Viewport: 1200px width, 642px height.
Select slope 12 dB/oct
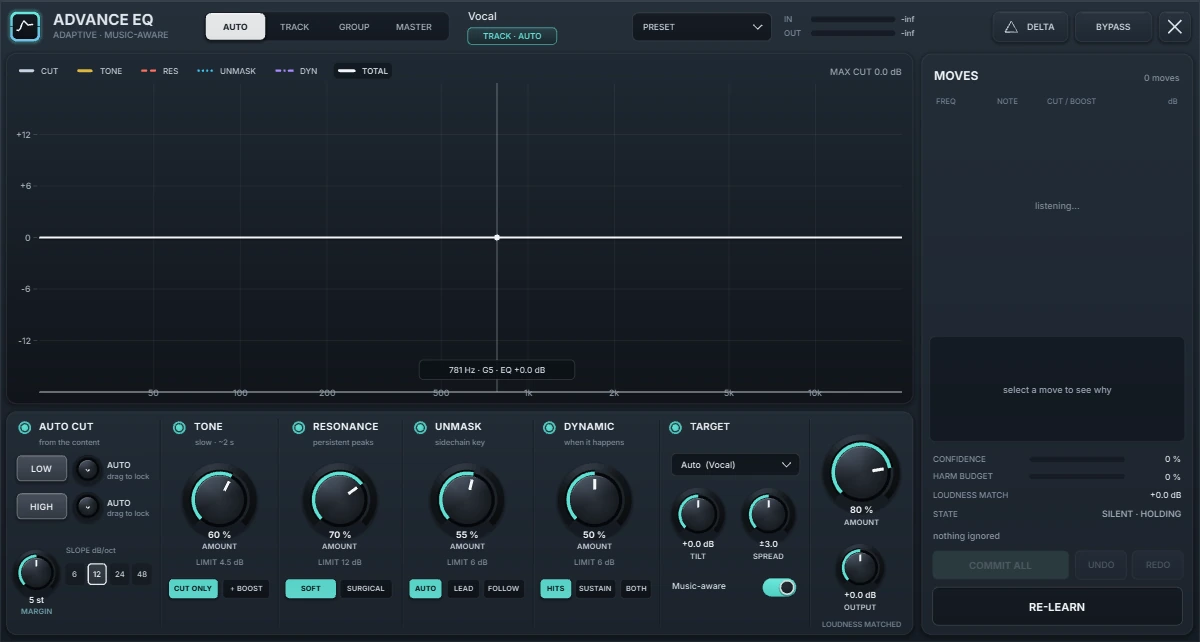click(97, 574)
